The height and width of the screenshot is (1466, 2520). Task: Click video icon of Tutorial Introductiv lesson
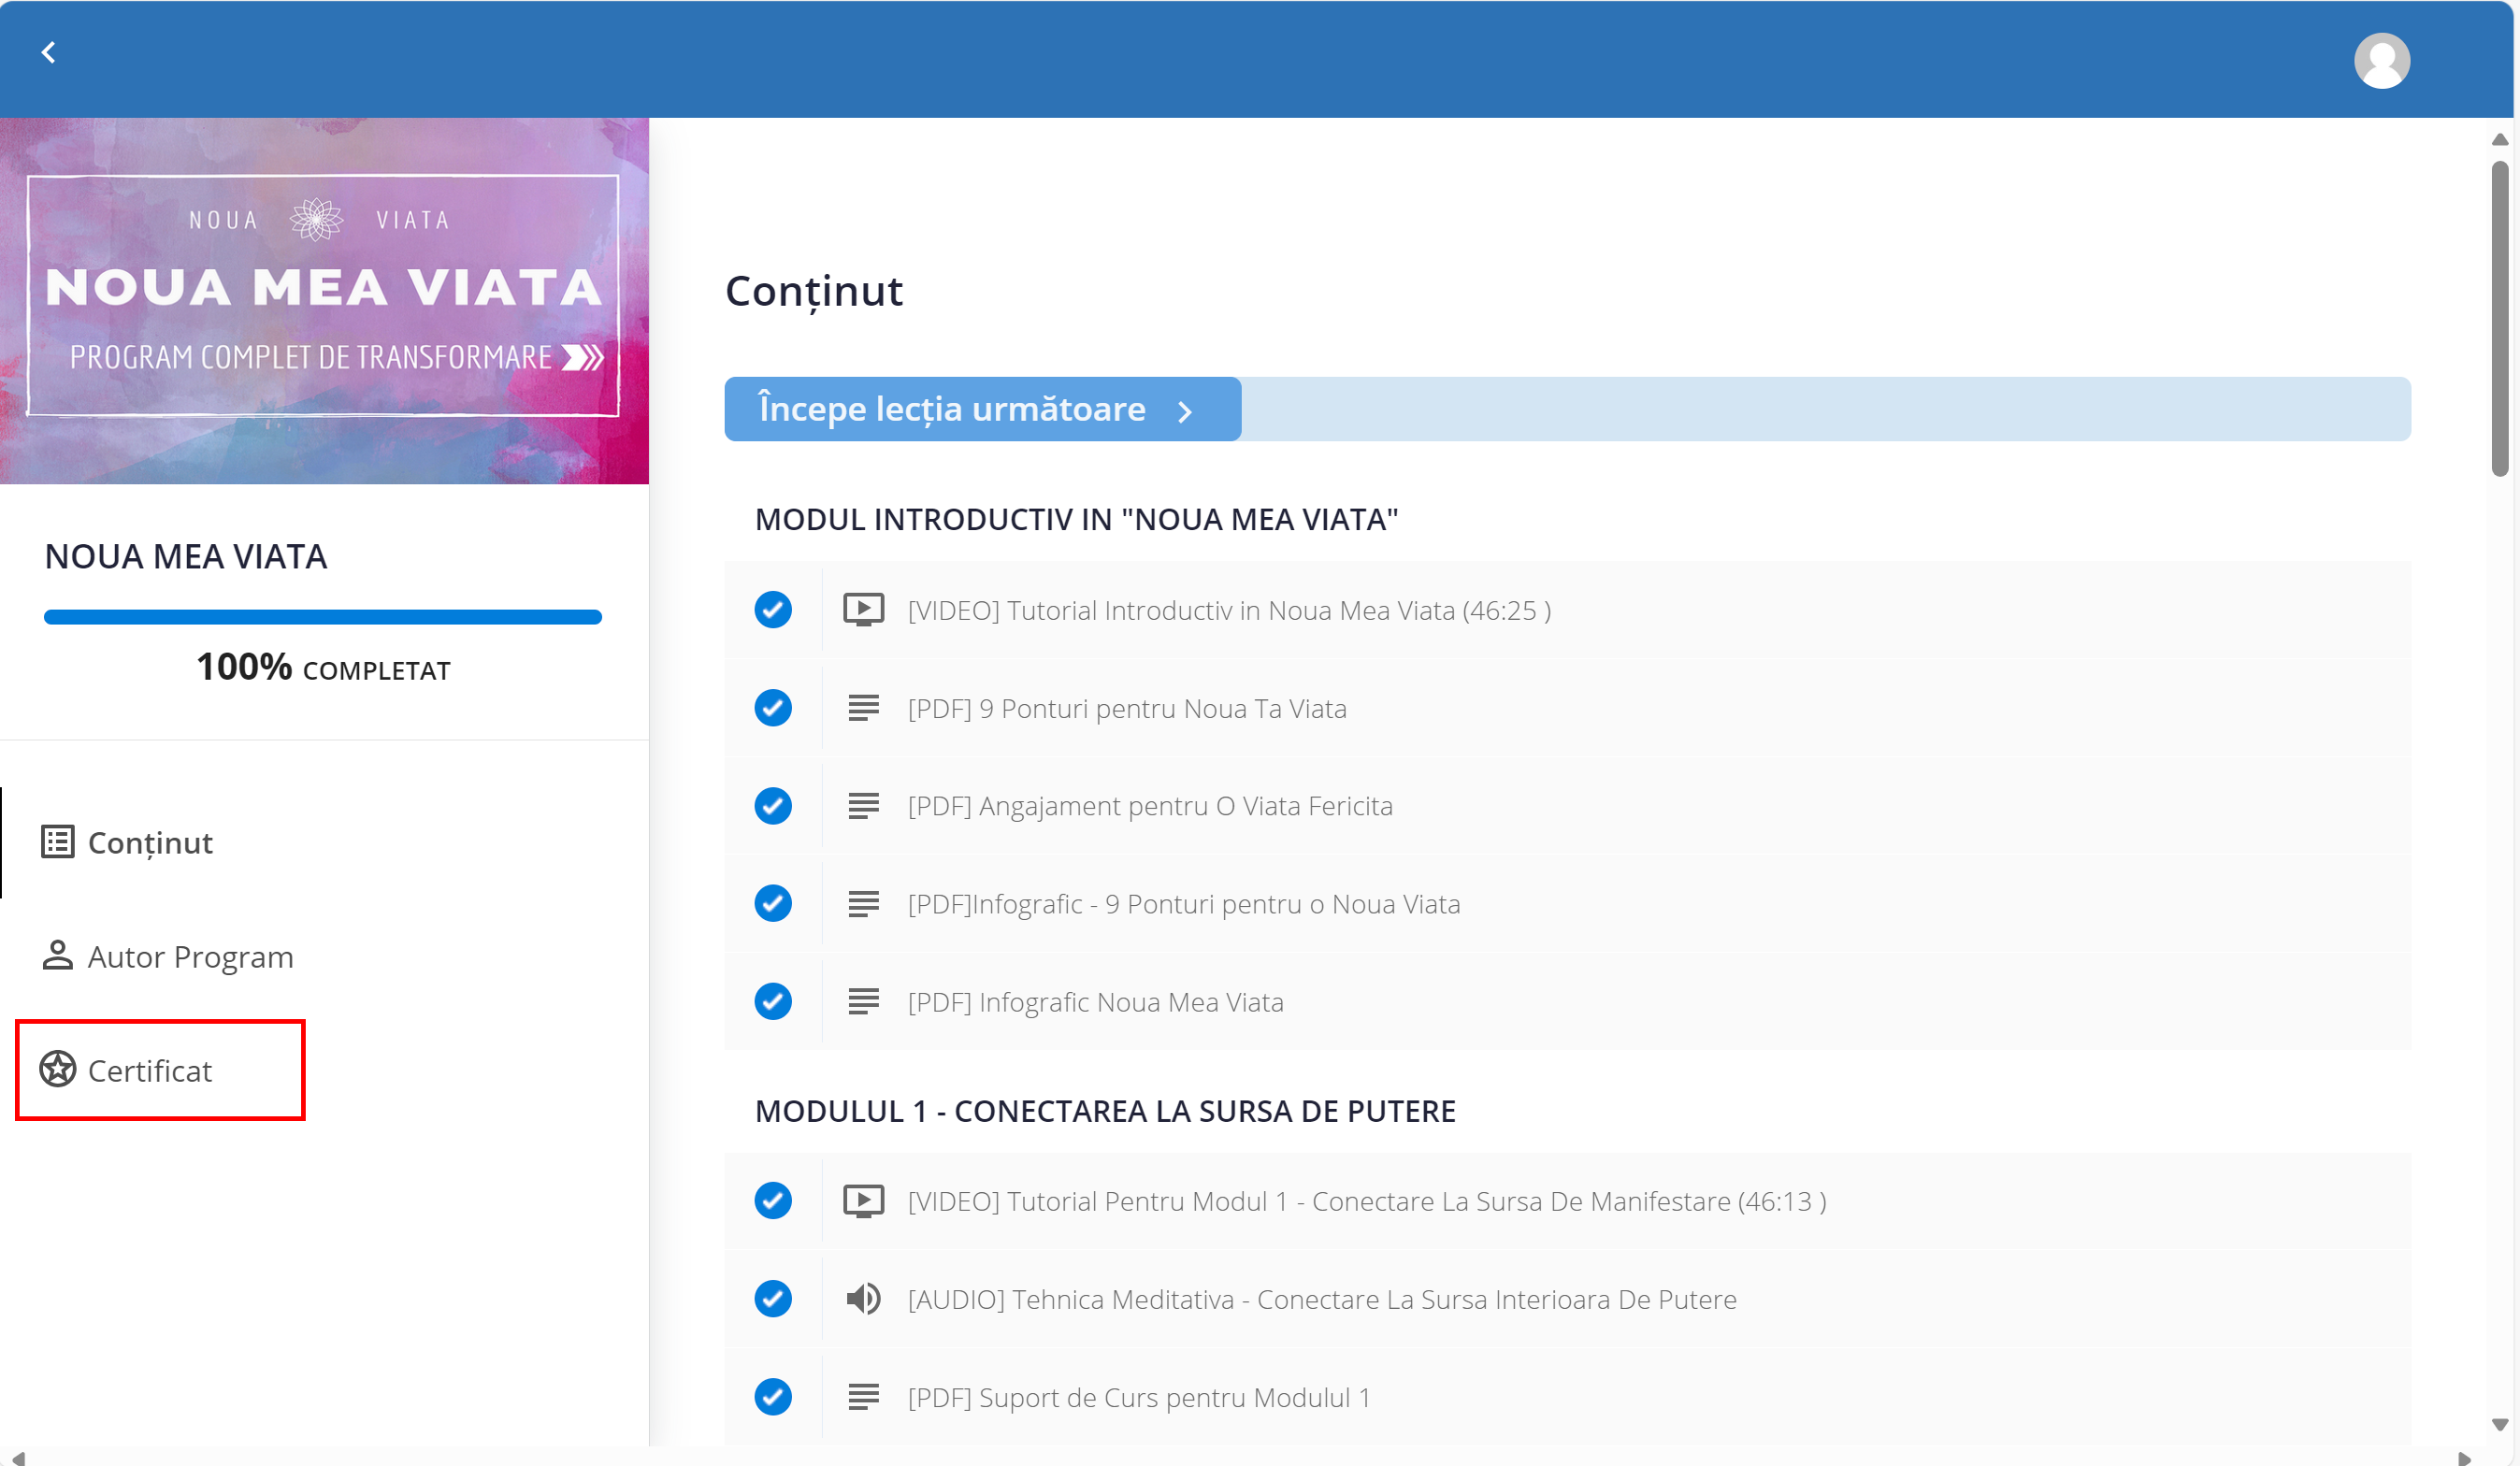pos(863,609)
